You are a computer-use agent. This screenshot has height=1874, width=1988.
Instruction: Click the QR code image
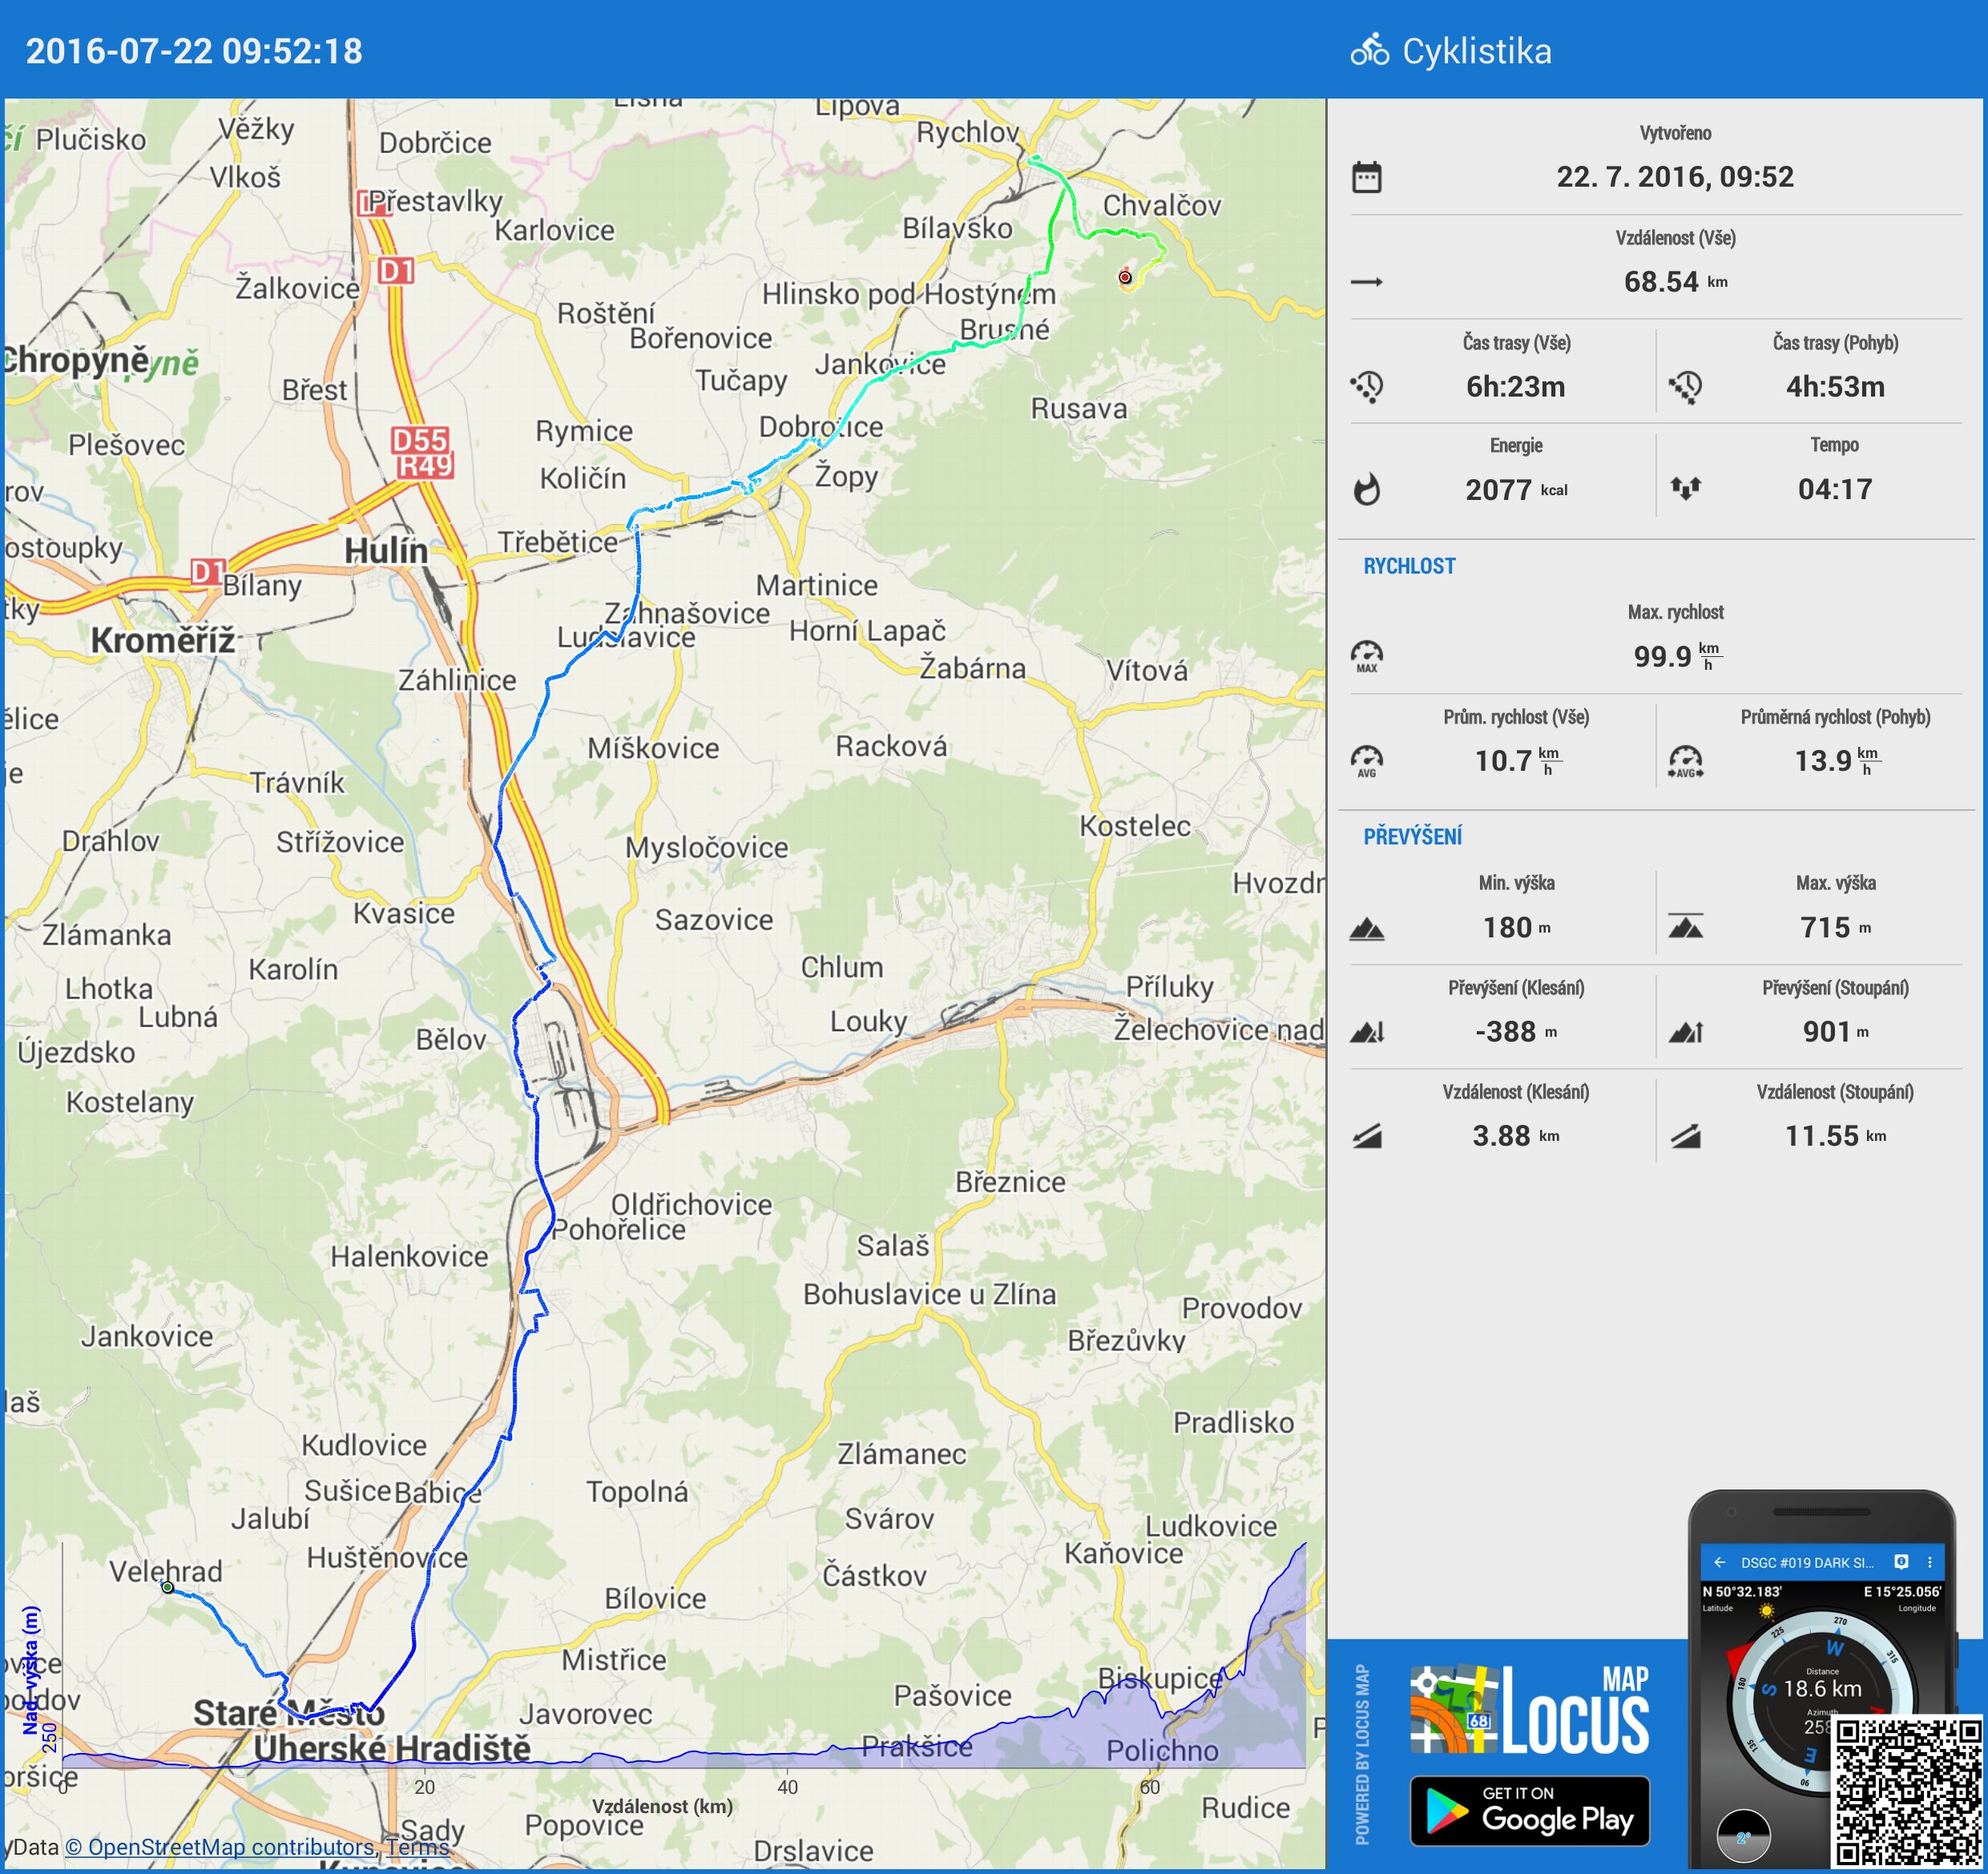(x=1908, y=1792)
